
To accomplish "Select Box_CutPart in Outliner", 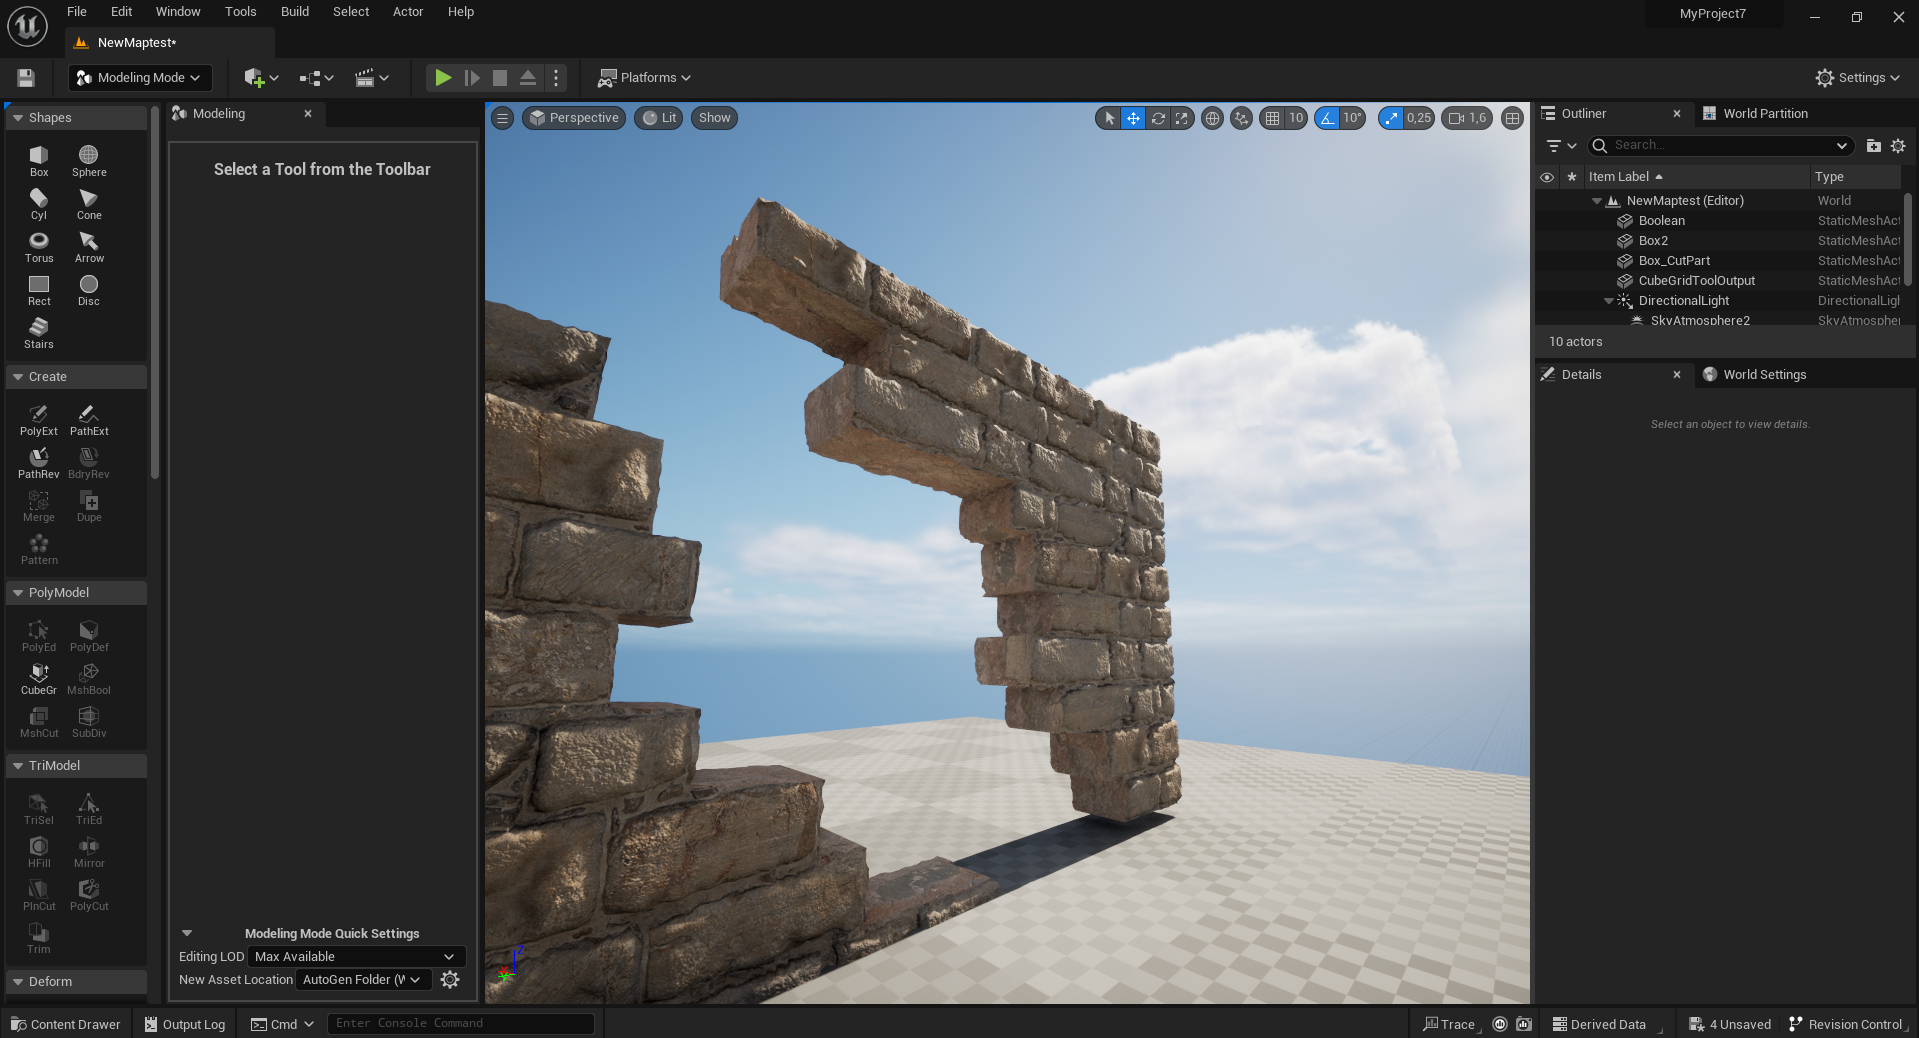I will point(1674,261).
